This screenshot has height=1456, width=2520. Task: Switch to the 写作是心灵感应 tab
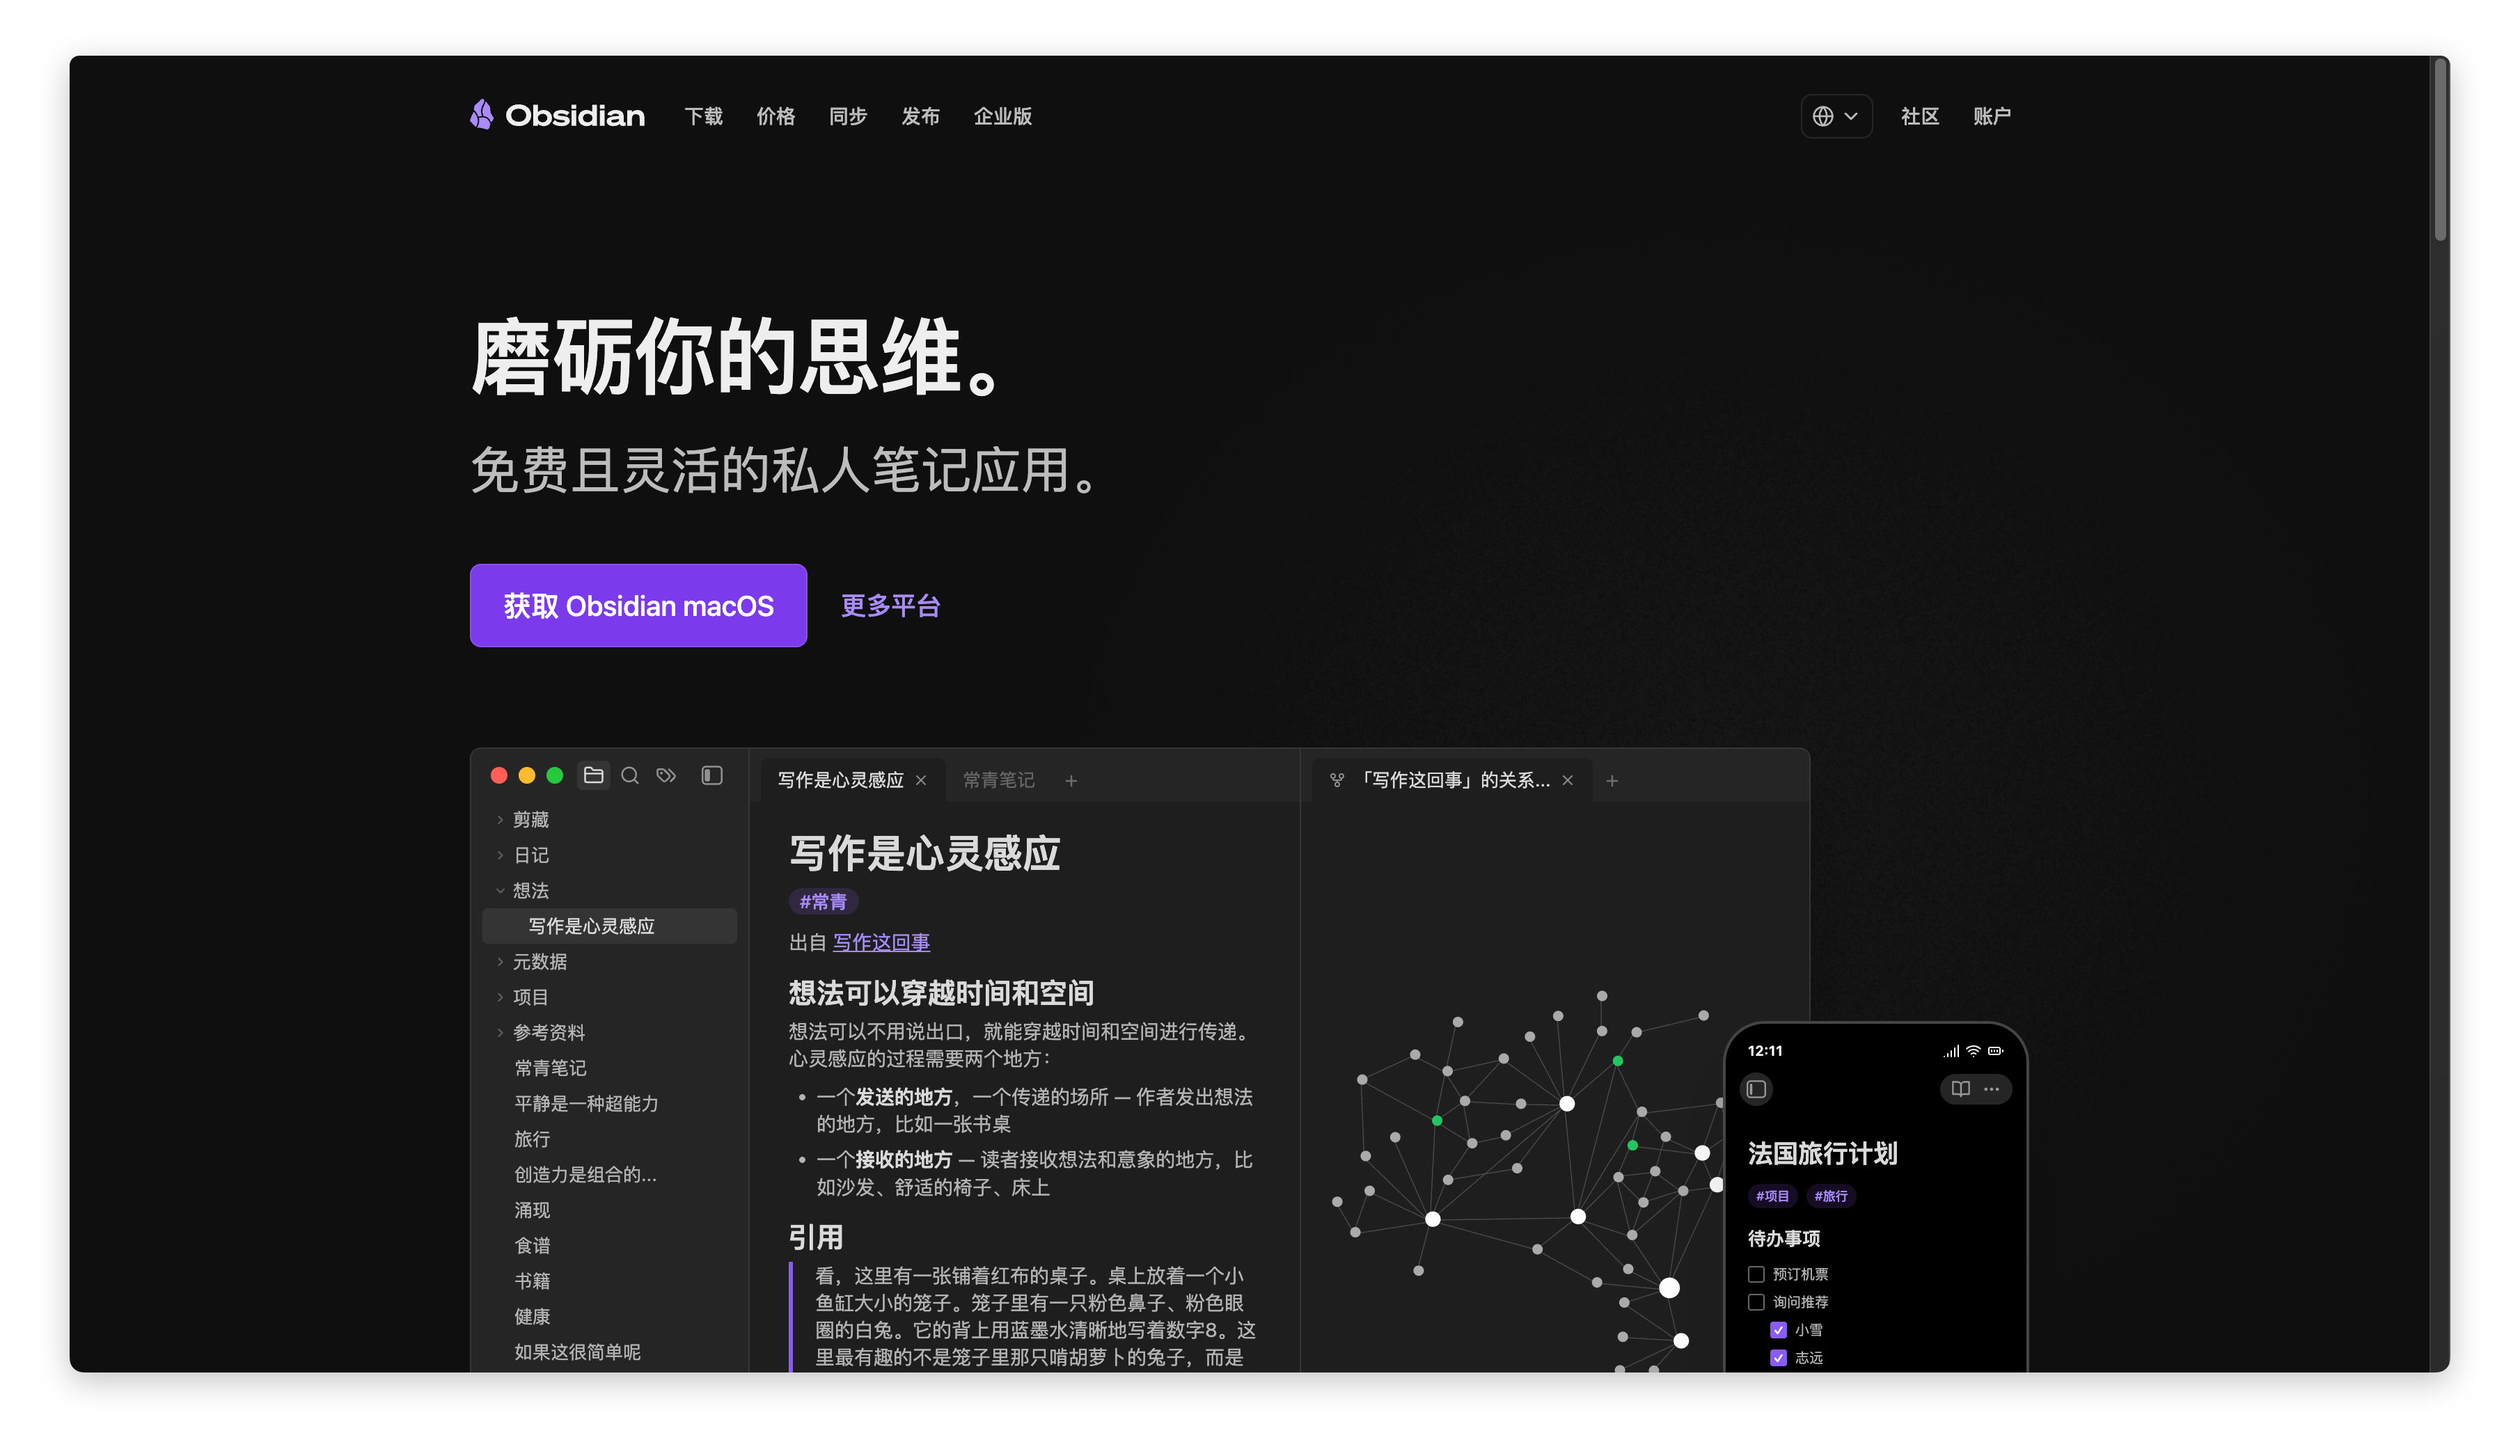(840, 780)
